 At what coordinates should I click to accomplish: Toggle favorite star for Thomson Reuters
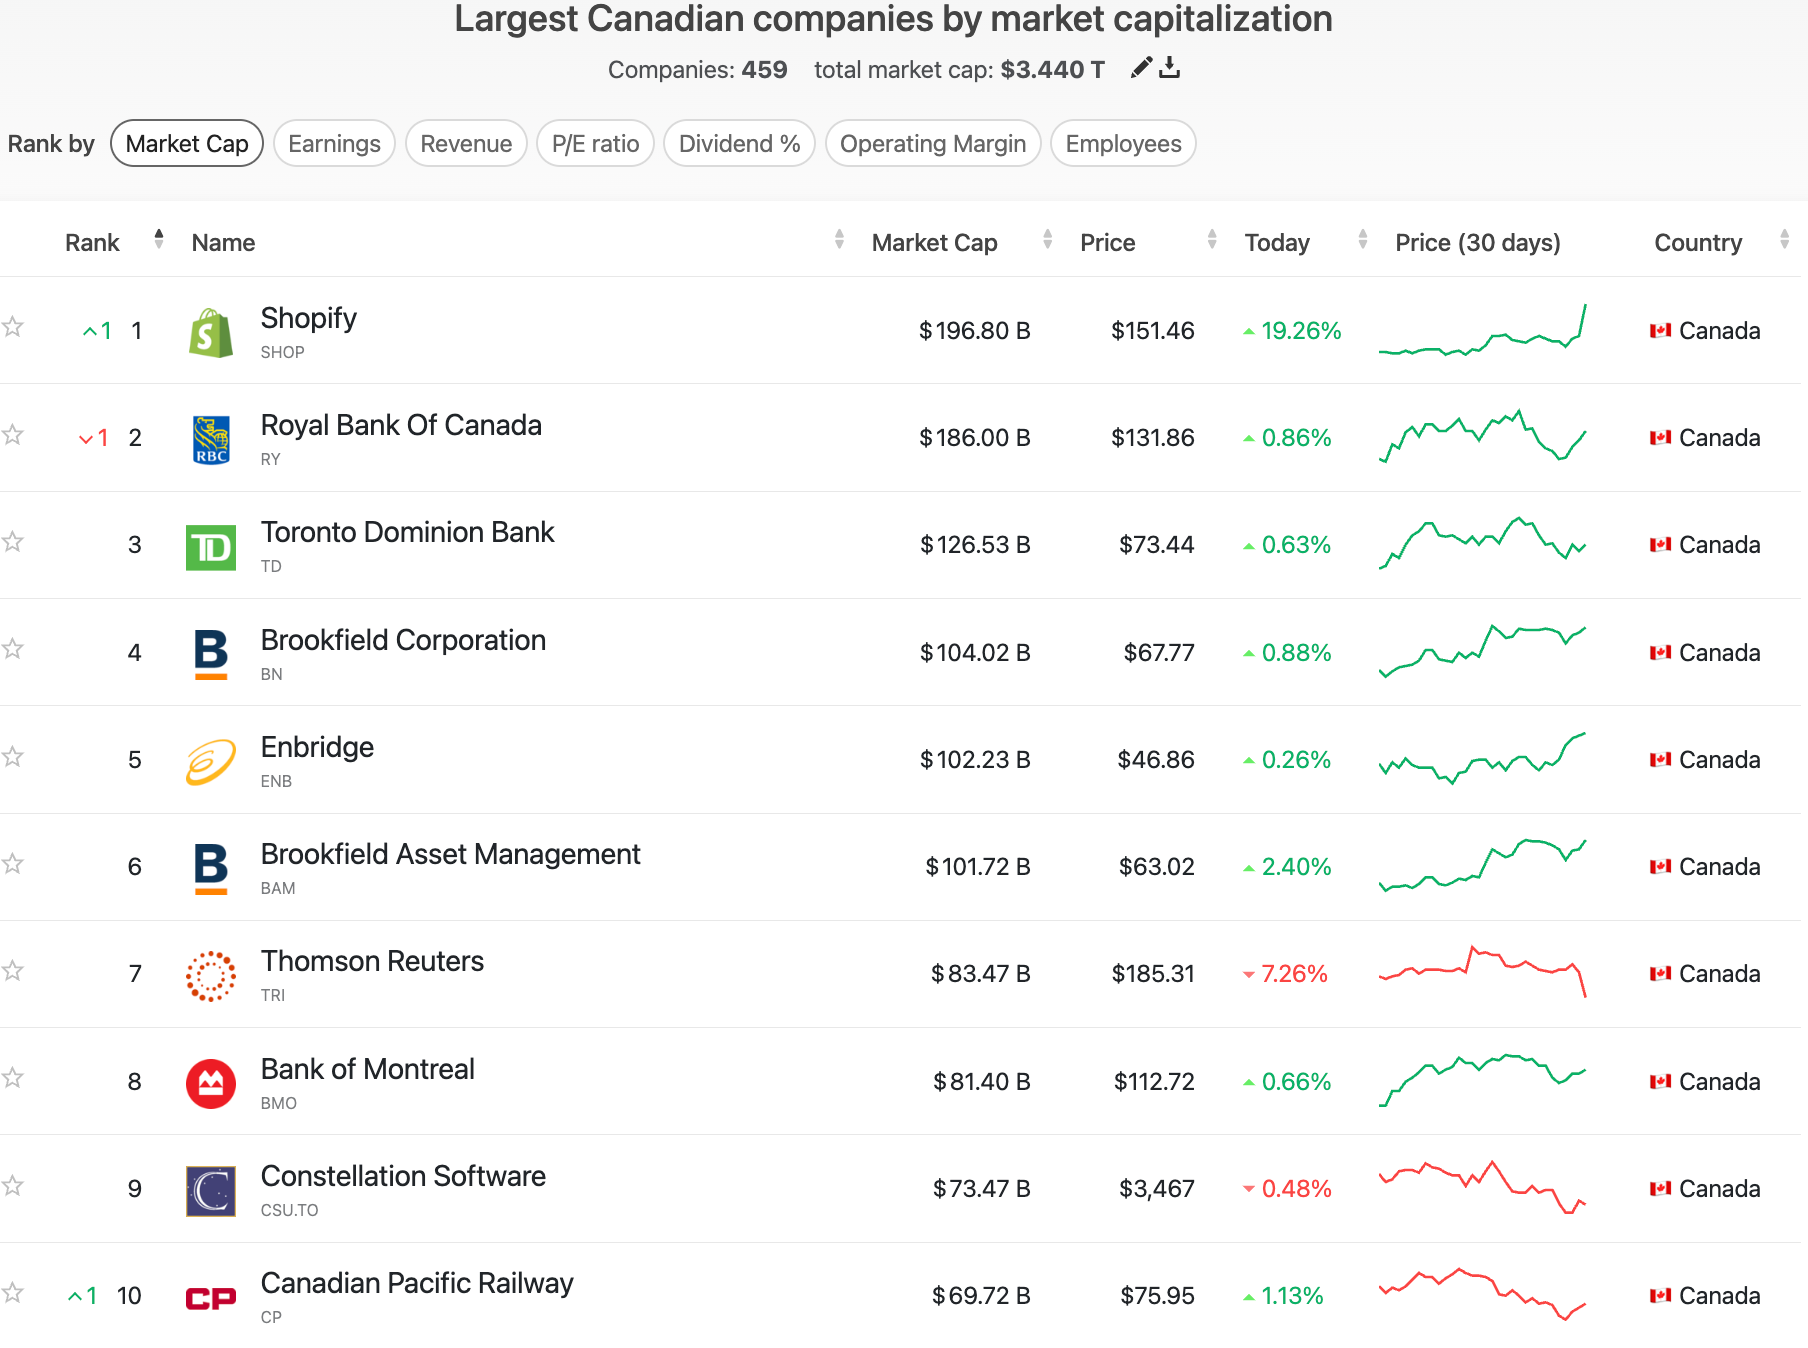[x=12, y=970]
